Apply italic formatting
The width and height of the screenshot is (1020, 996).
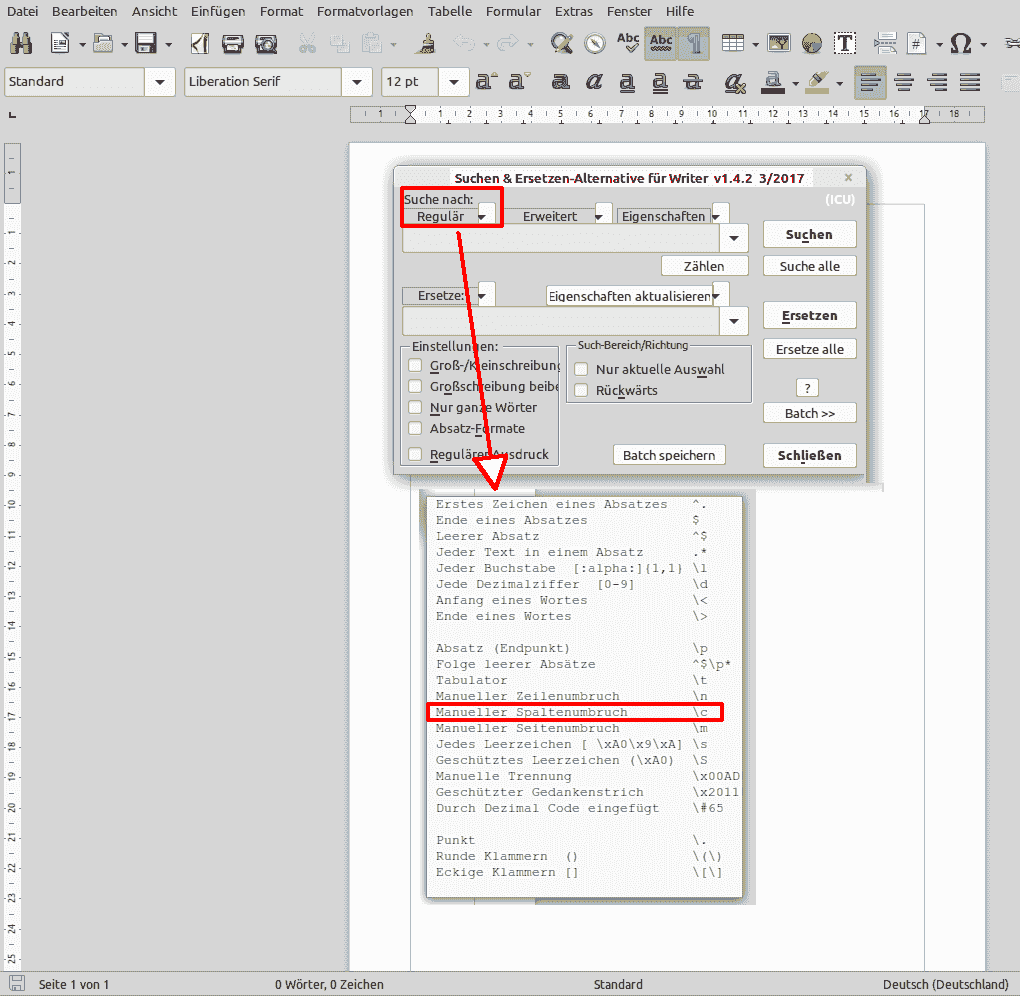coord(593,82)
